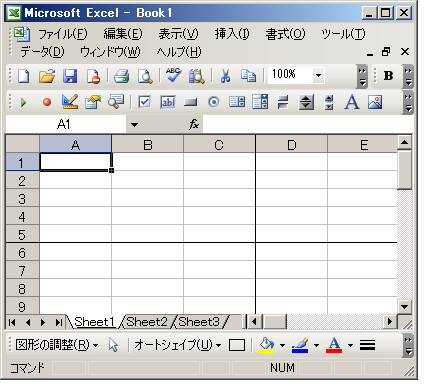Viewport: 438px width, 390px height.
Task: Expand Control Toolbox toolbar options
Action: (408, 103)
